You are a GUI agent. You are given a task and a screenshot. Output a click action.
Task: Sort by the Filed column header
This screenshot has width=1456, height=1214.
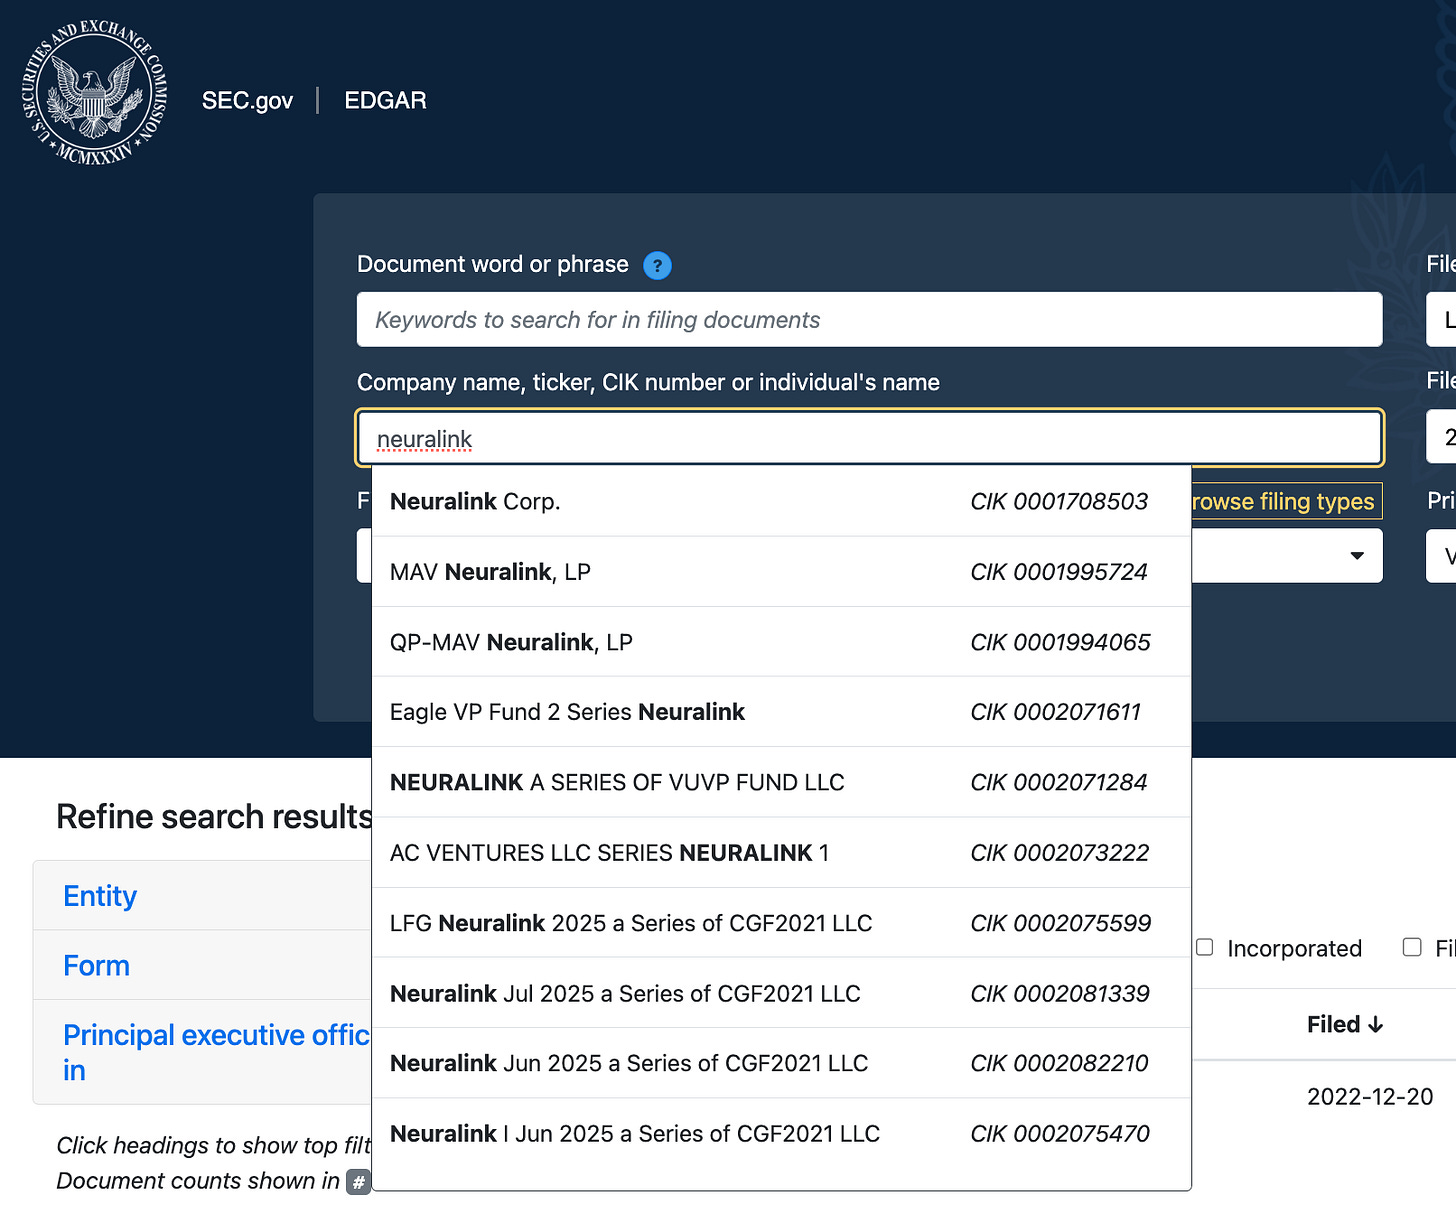click(1345, 1024)
